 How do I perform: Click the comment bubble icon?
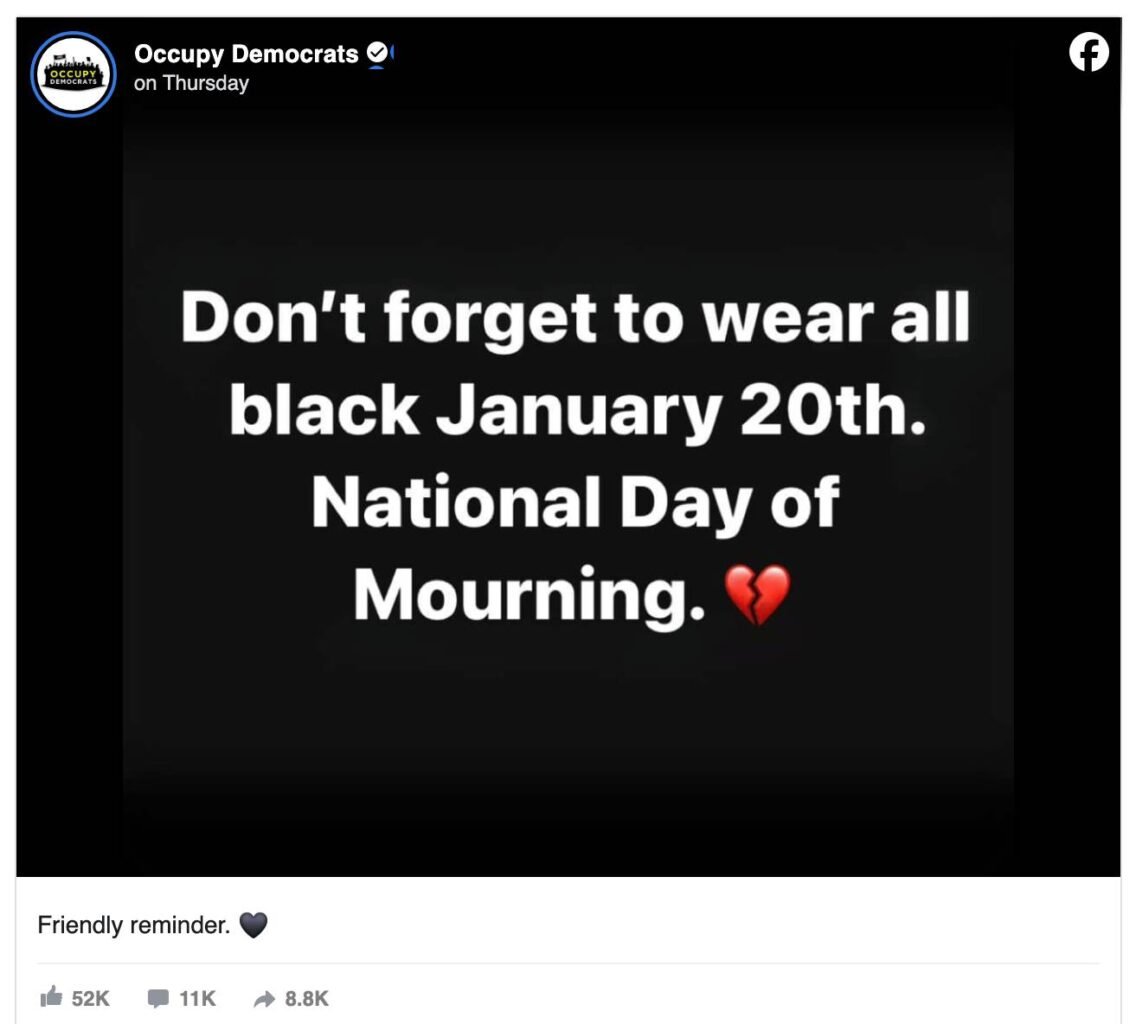(158, 997)
